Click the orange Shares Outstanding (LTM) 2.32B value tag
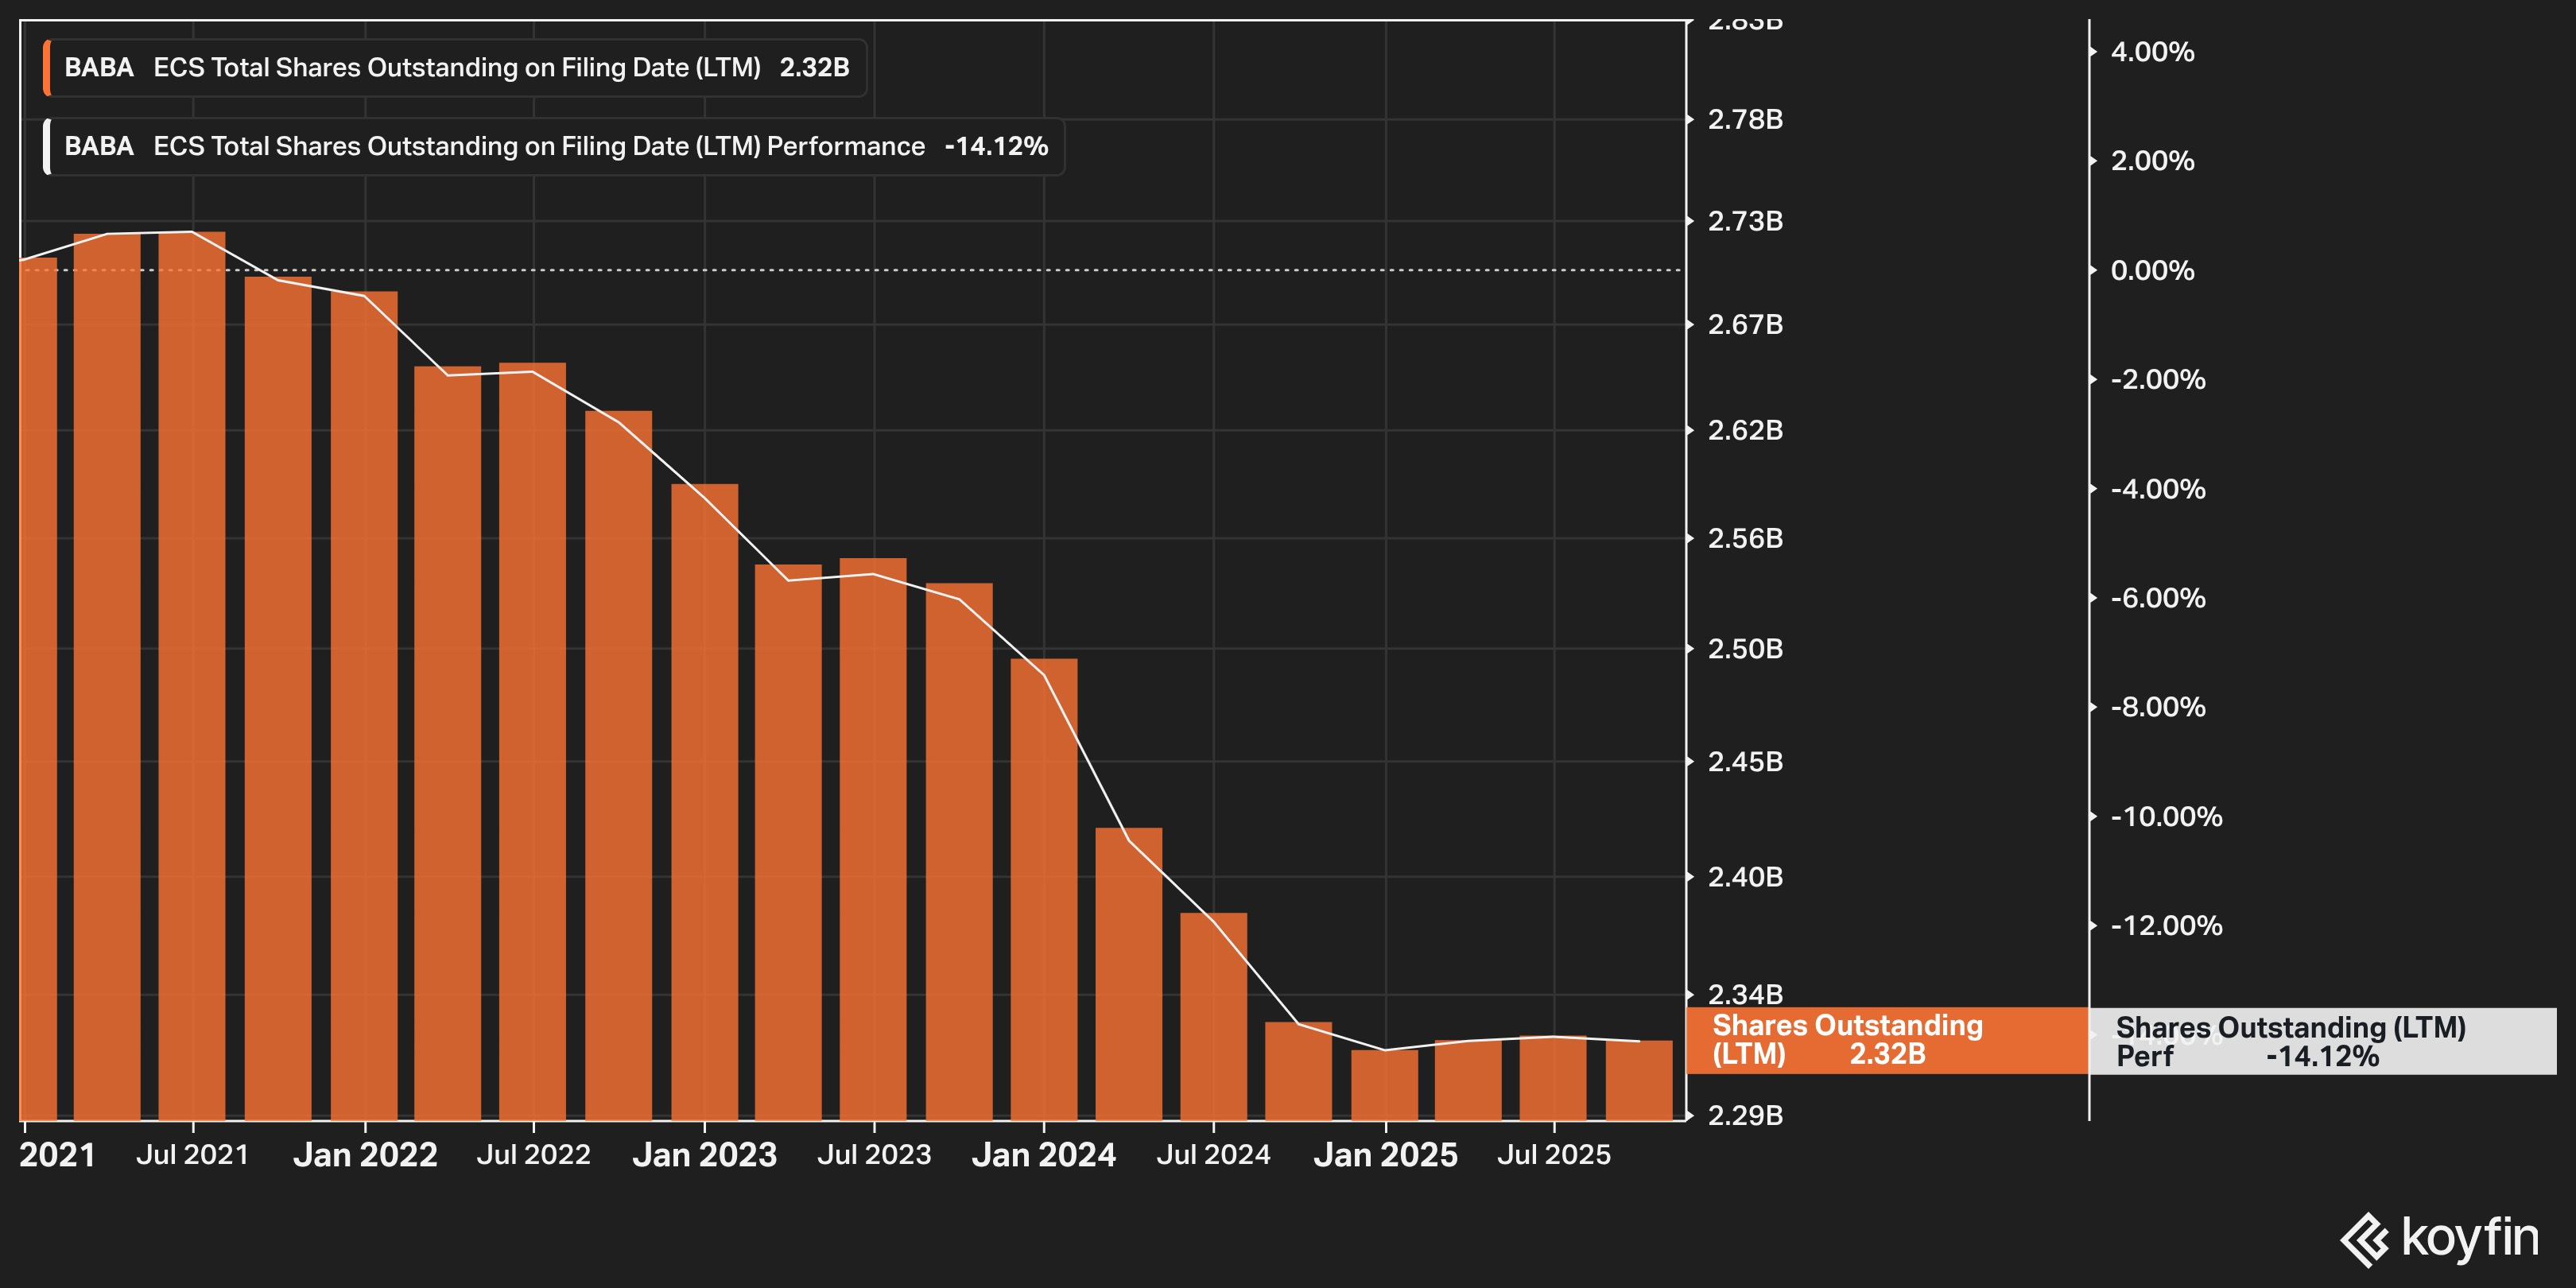The width and height of the screenshot is (2576, 1288). coord(1886,1040)
